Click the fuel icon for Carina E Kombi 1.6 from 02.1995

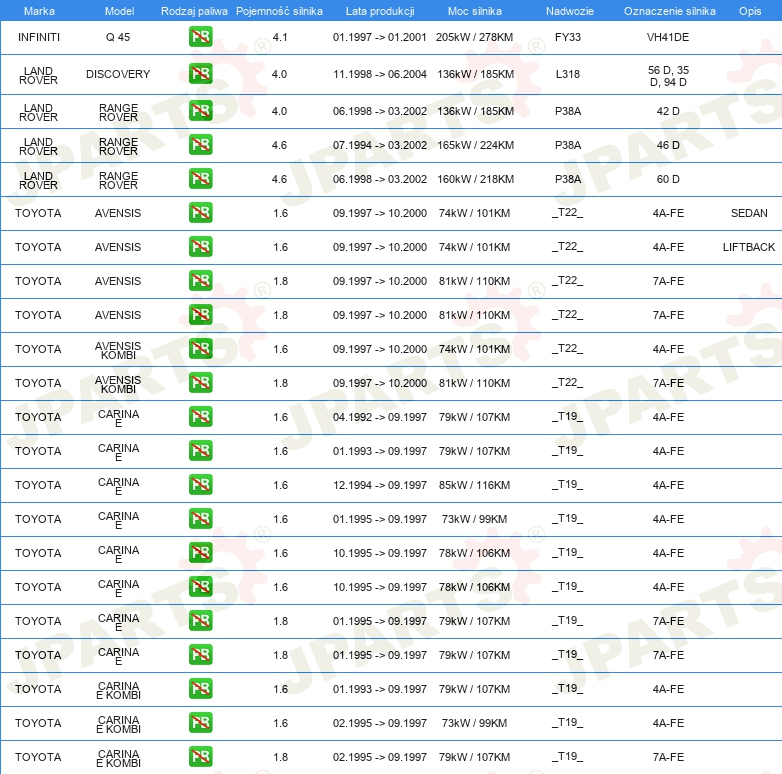(200, 722)
